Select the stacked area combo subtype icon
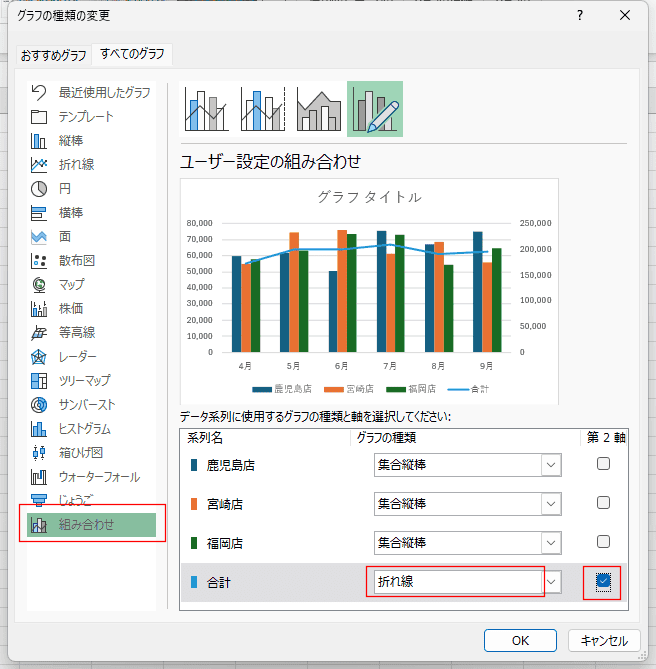The image size is (656, 669). 319,109
